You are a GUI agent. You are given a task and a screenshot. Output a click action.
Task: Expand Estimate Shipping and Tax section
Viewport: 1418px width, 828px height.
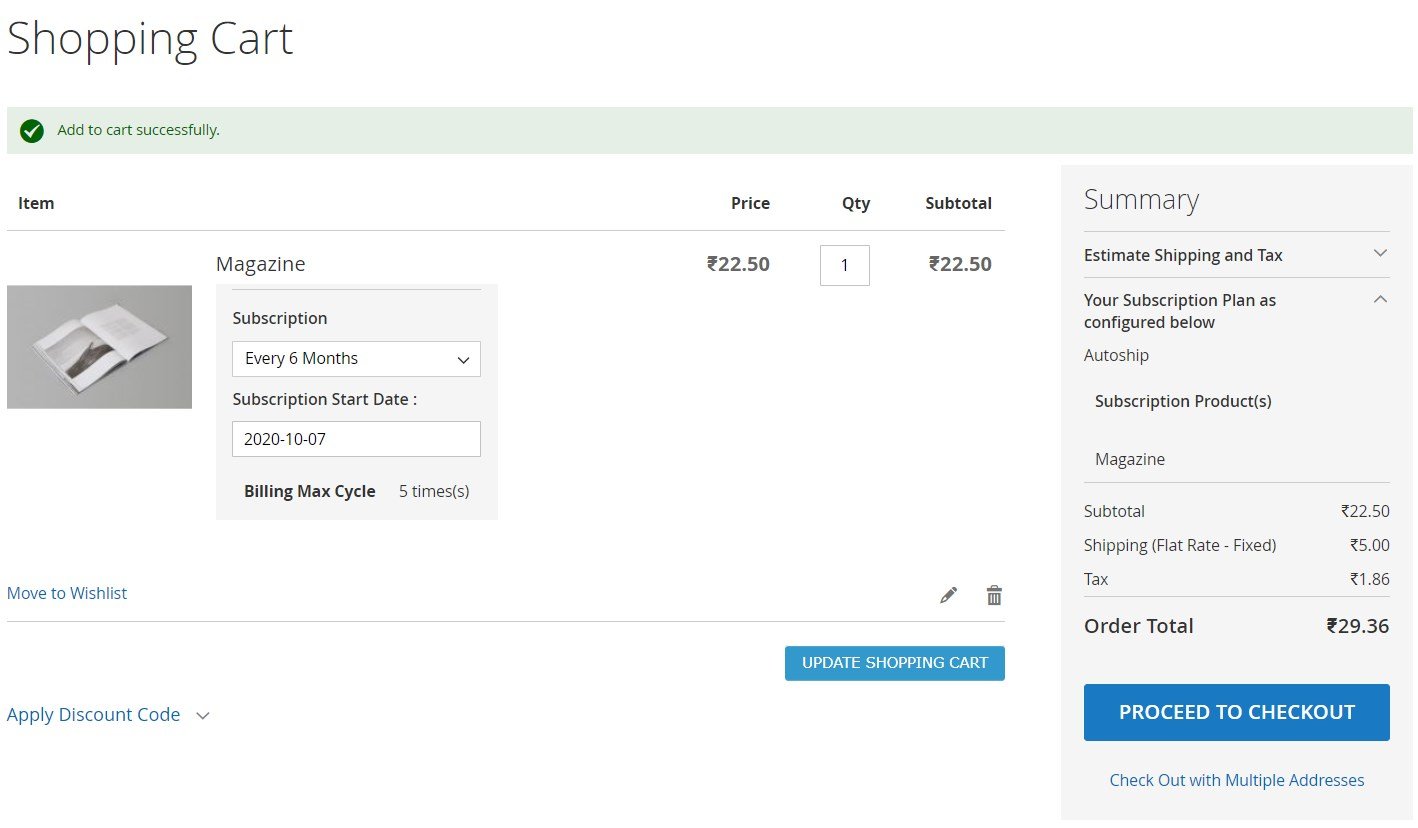[1236, 255]
